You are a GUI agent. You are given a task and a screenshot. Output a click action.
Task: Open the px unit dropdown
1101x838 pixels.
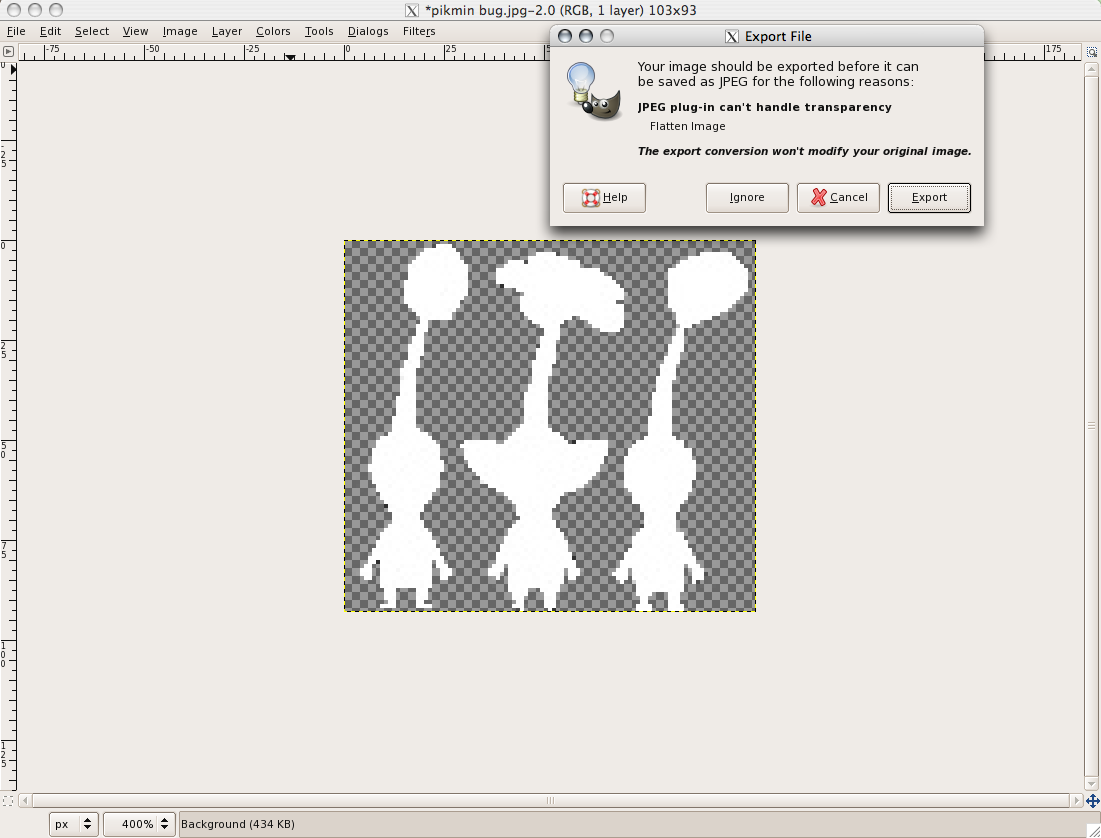click(74, 824)
